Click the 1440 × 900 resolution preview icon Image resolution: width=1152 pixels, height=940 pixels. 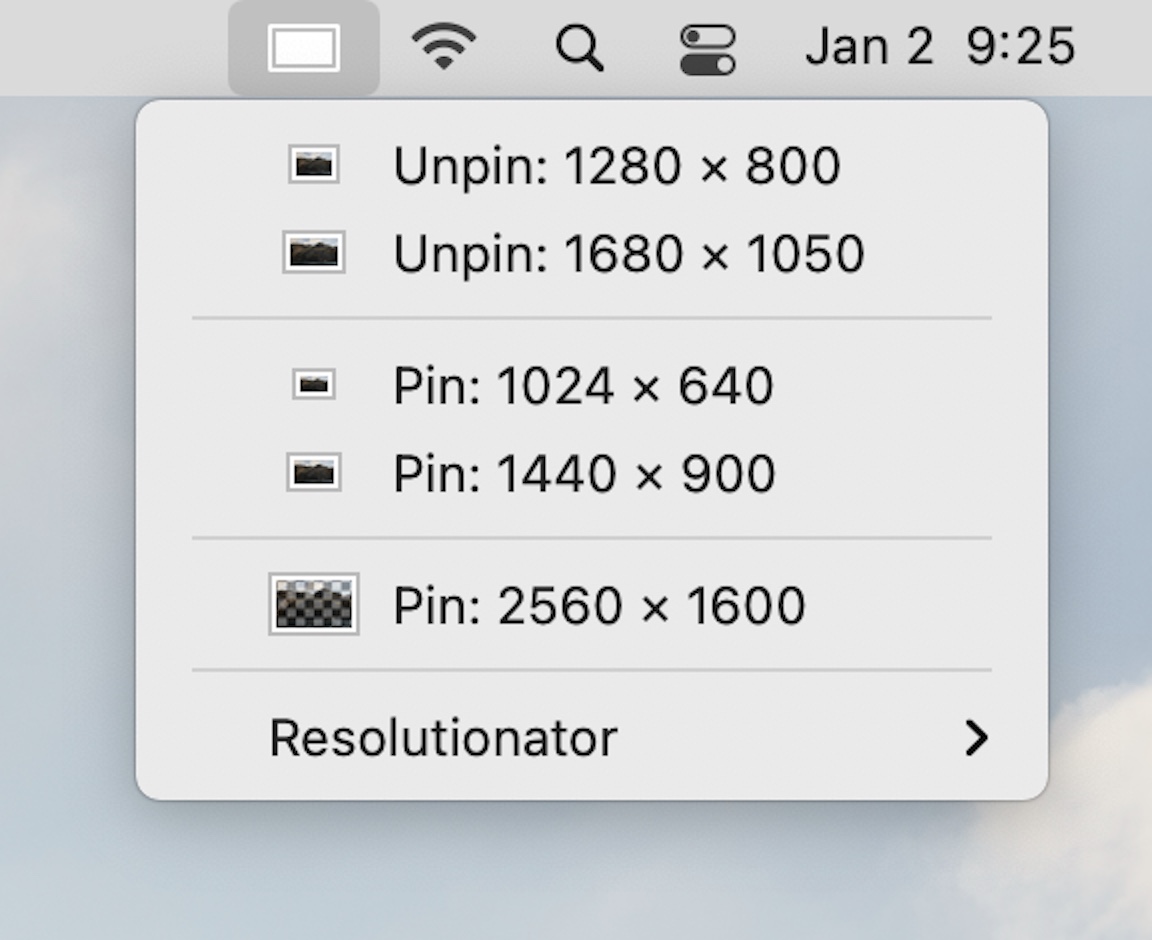[x=314, y=472]
